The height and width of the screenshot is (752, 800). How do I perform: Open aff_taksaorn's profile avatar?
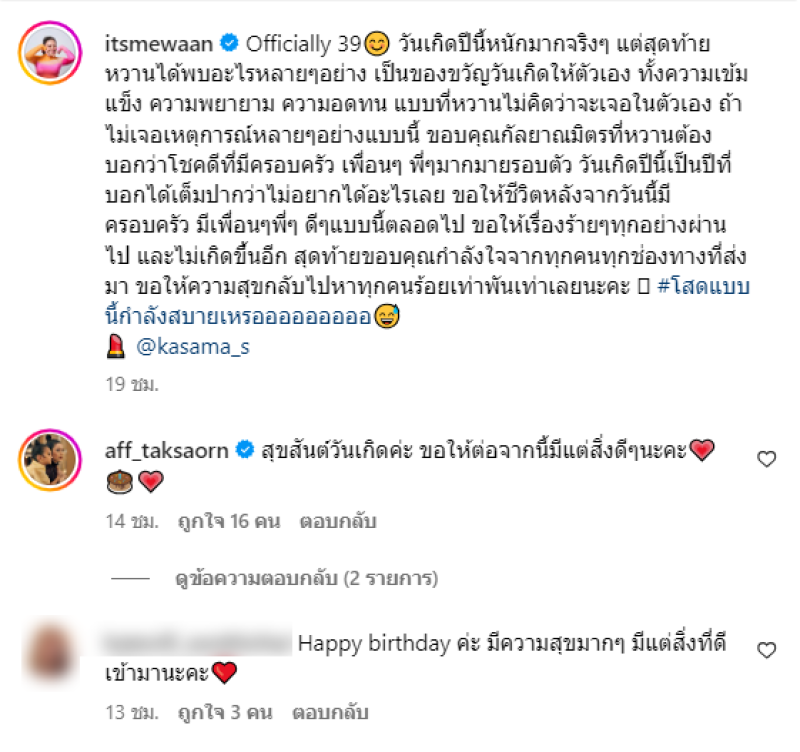50,460
